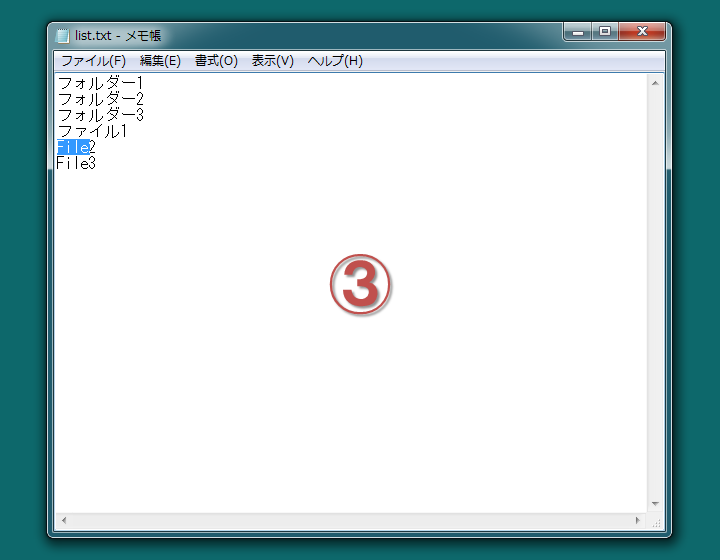Click the line フォルダー2
Image resolution: width=720 pixels, height=560 pixels.
tap(101, 99)
